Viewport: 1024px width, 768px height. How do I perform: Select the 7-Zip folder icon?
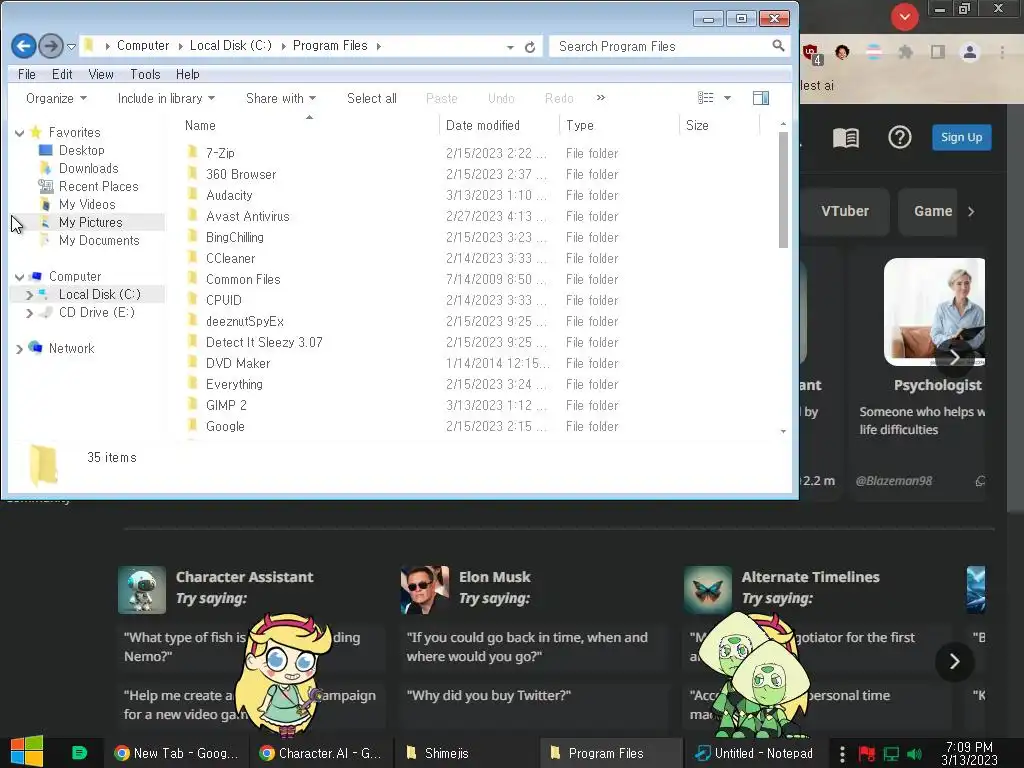coord(192,153)
